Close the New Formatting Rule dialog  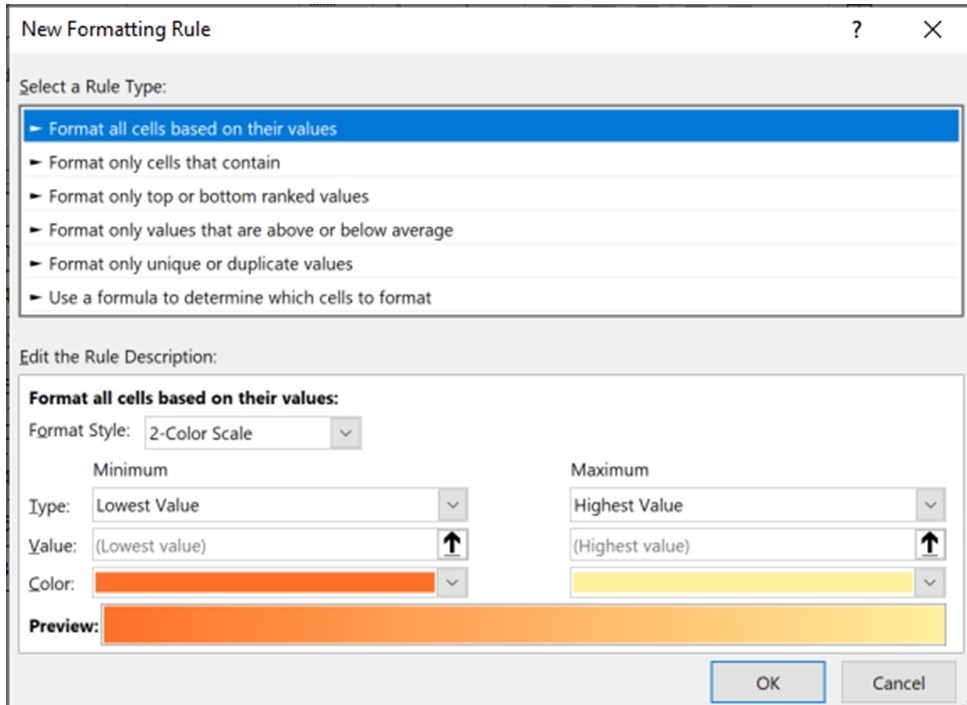[932, 30]
